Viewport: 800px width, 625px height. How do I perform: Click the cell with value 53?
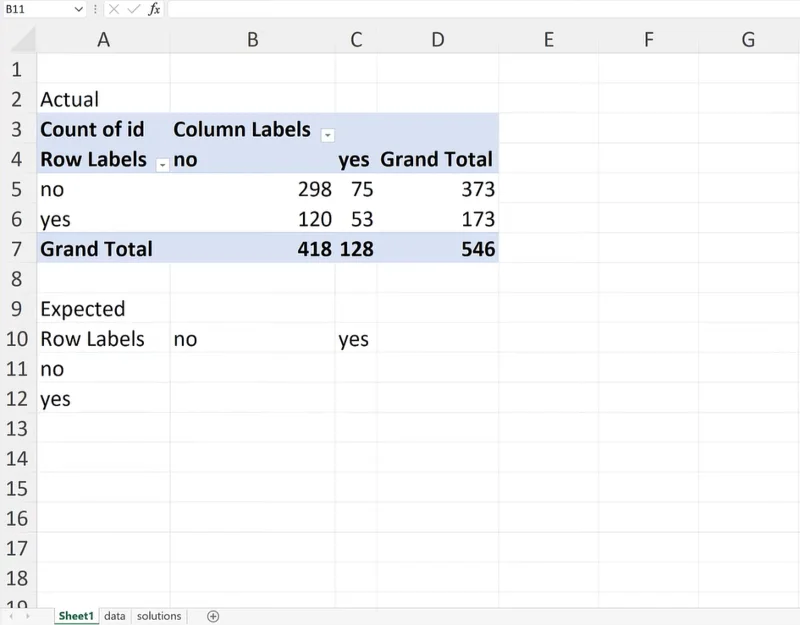[x=356, y=219]
